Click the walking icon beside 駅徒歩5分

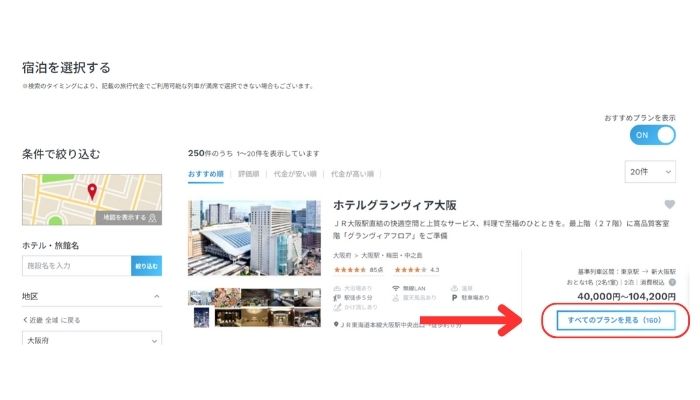(338, 298)
